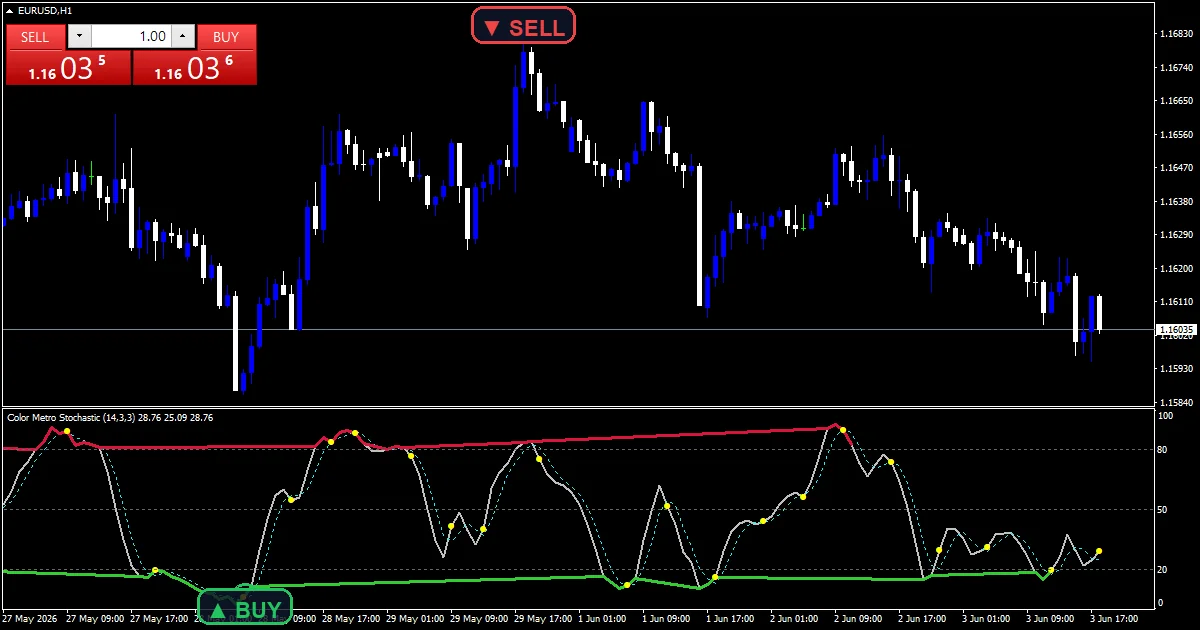Click the 50 level on stochastic scale

click(x=1164, y=510)
